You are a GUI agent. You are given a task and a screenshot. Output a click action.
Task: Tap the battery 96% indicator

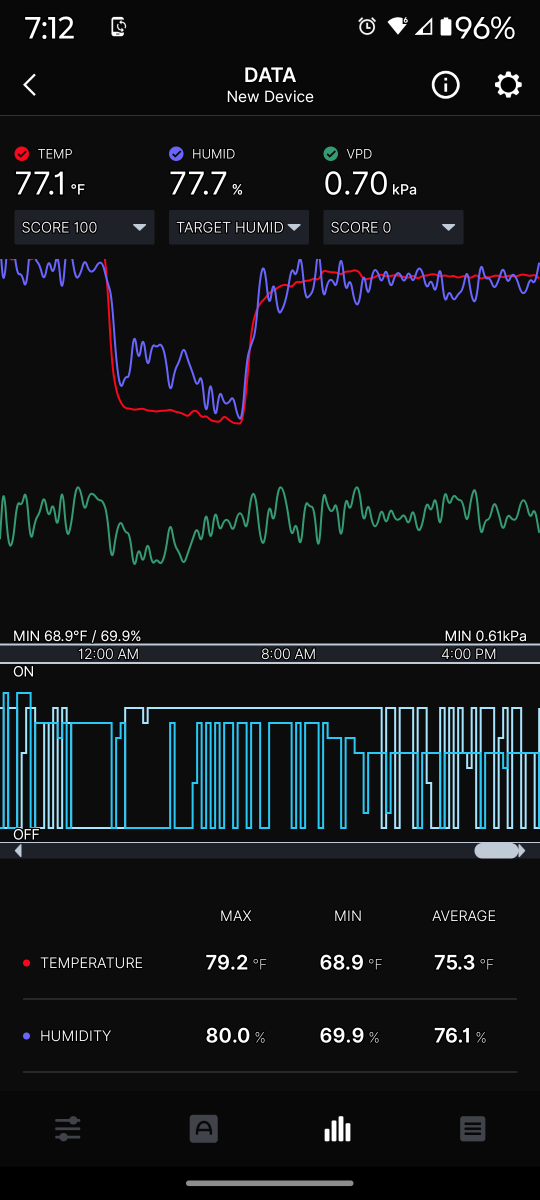478,27
